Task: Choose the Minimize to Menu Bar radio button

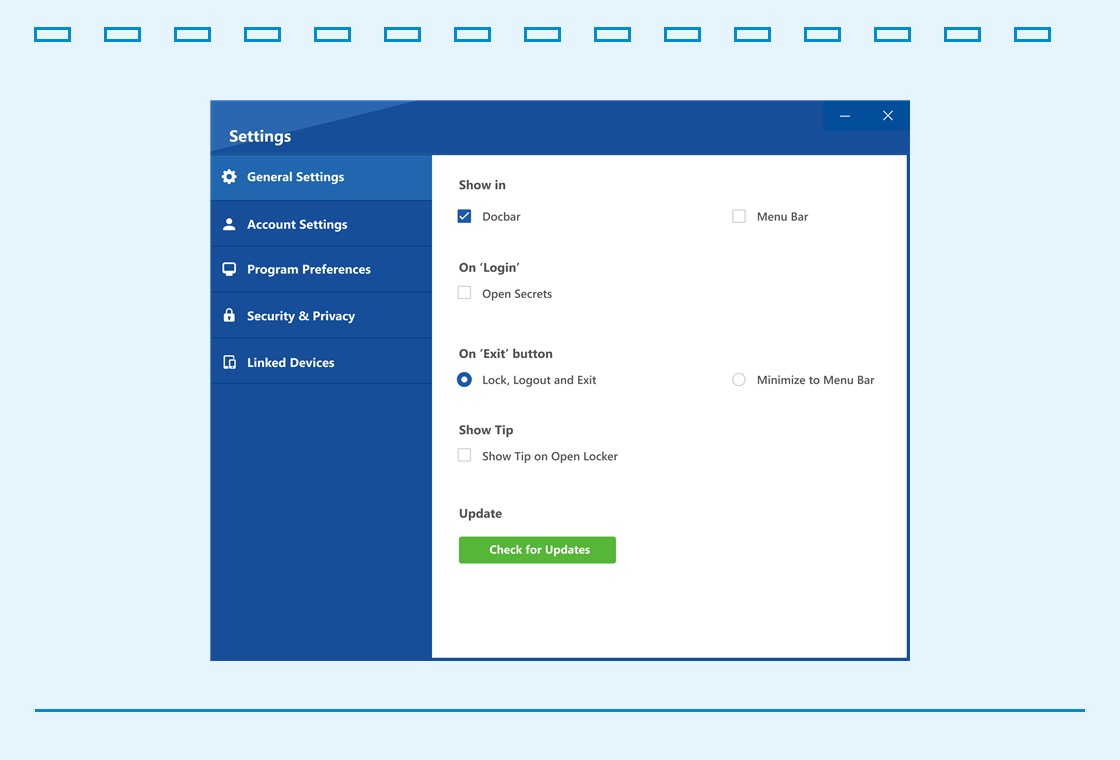Action: tap(739, 379)
